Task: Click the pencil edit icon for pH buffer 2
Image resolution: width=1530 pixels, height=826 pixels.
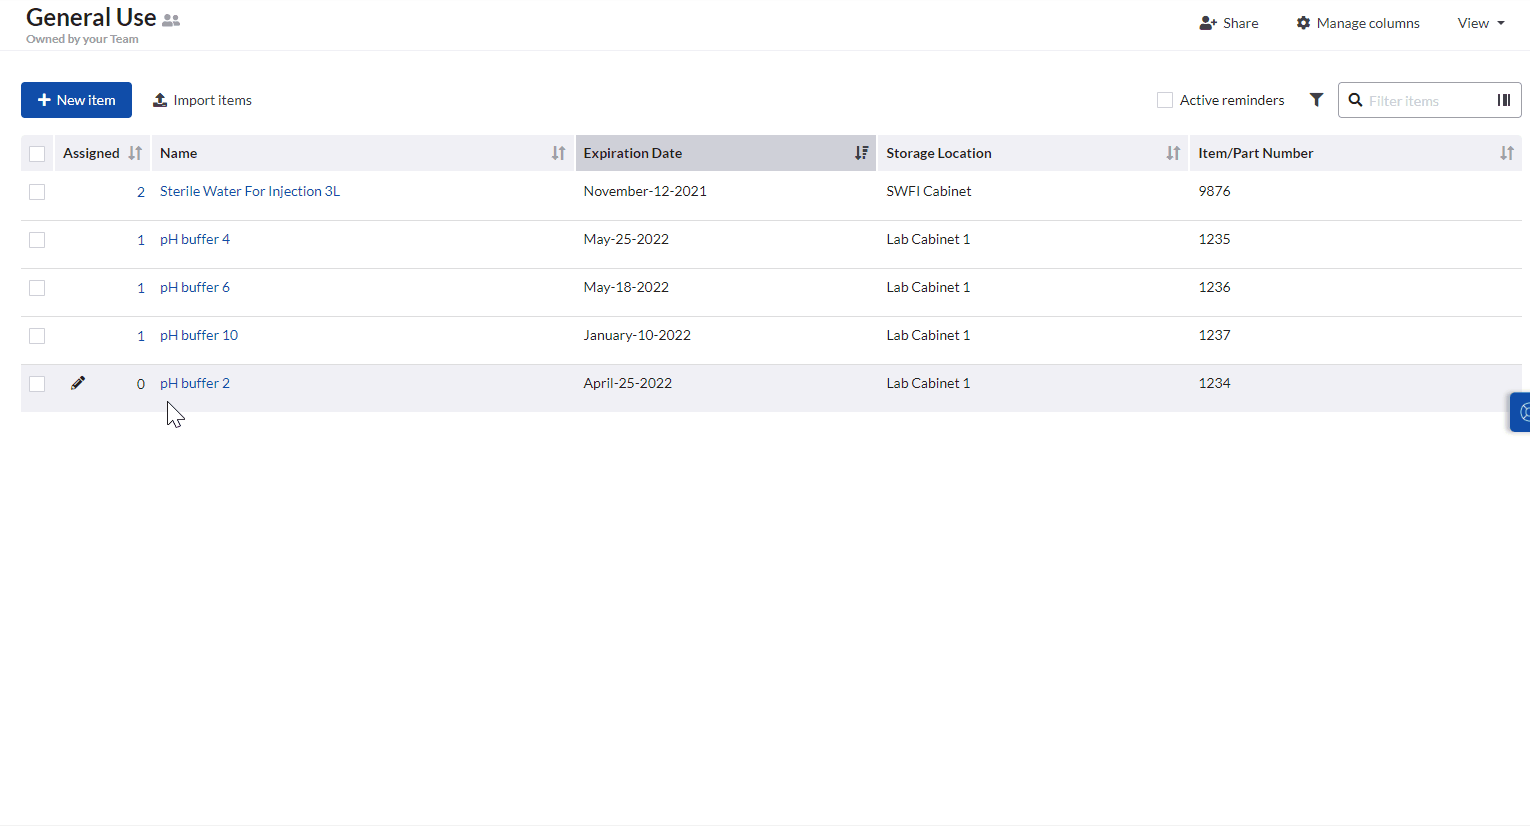Action: 78,383
